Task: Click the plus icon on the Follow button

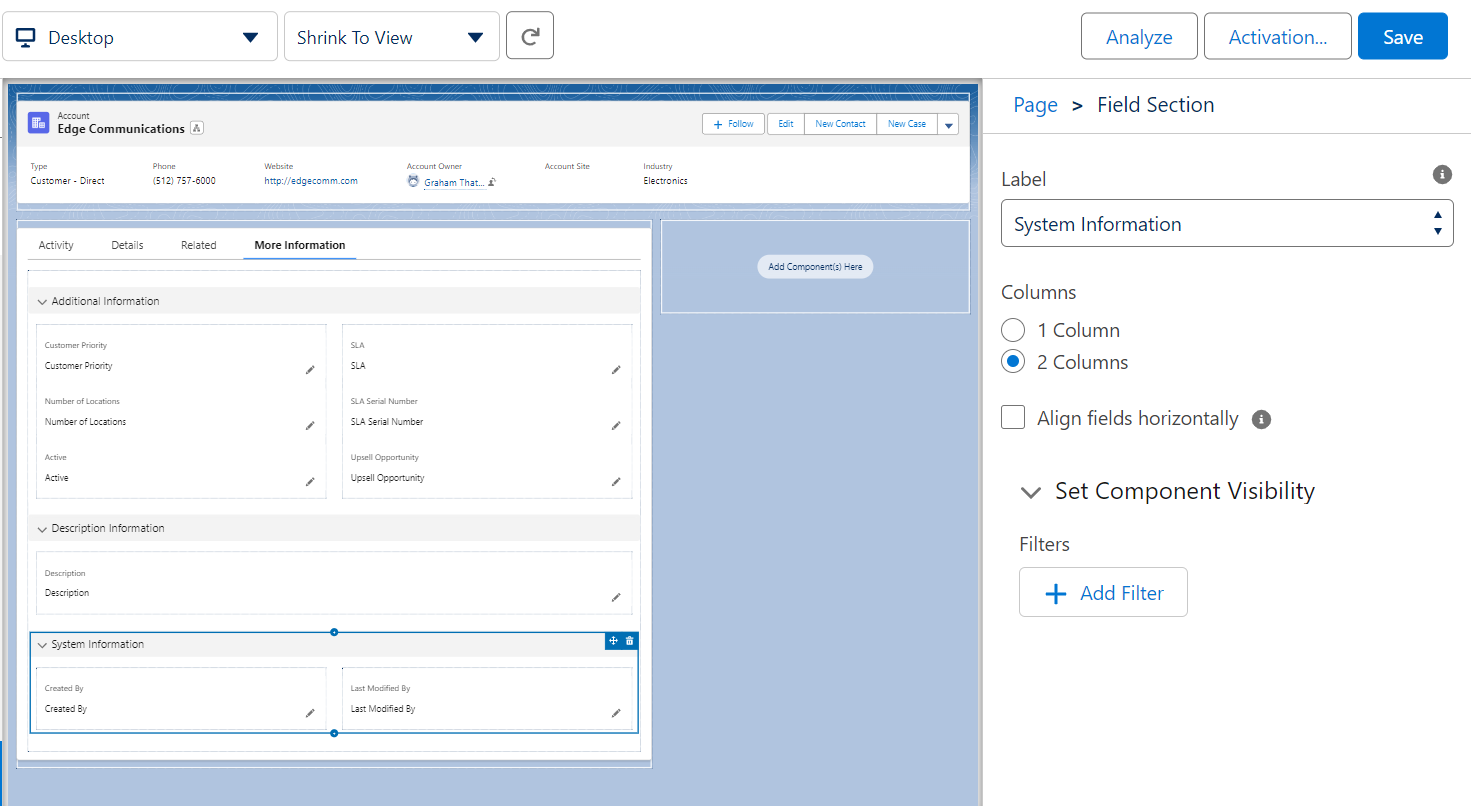Action: [717, 124]
